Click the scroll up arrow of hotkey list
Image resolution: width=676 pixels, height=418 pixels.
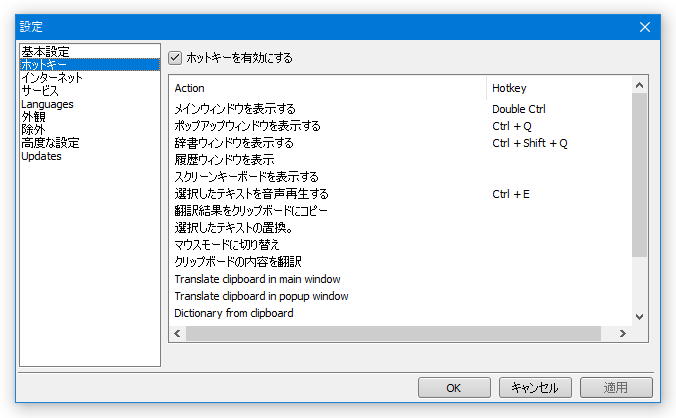coord(639,85)
